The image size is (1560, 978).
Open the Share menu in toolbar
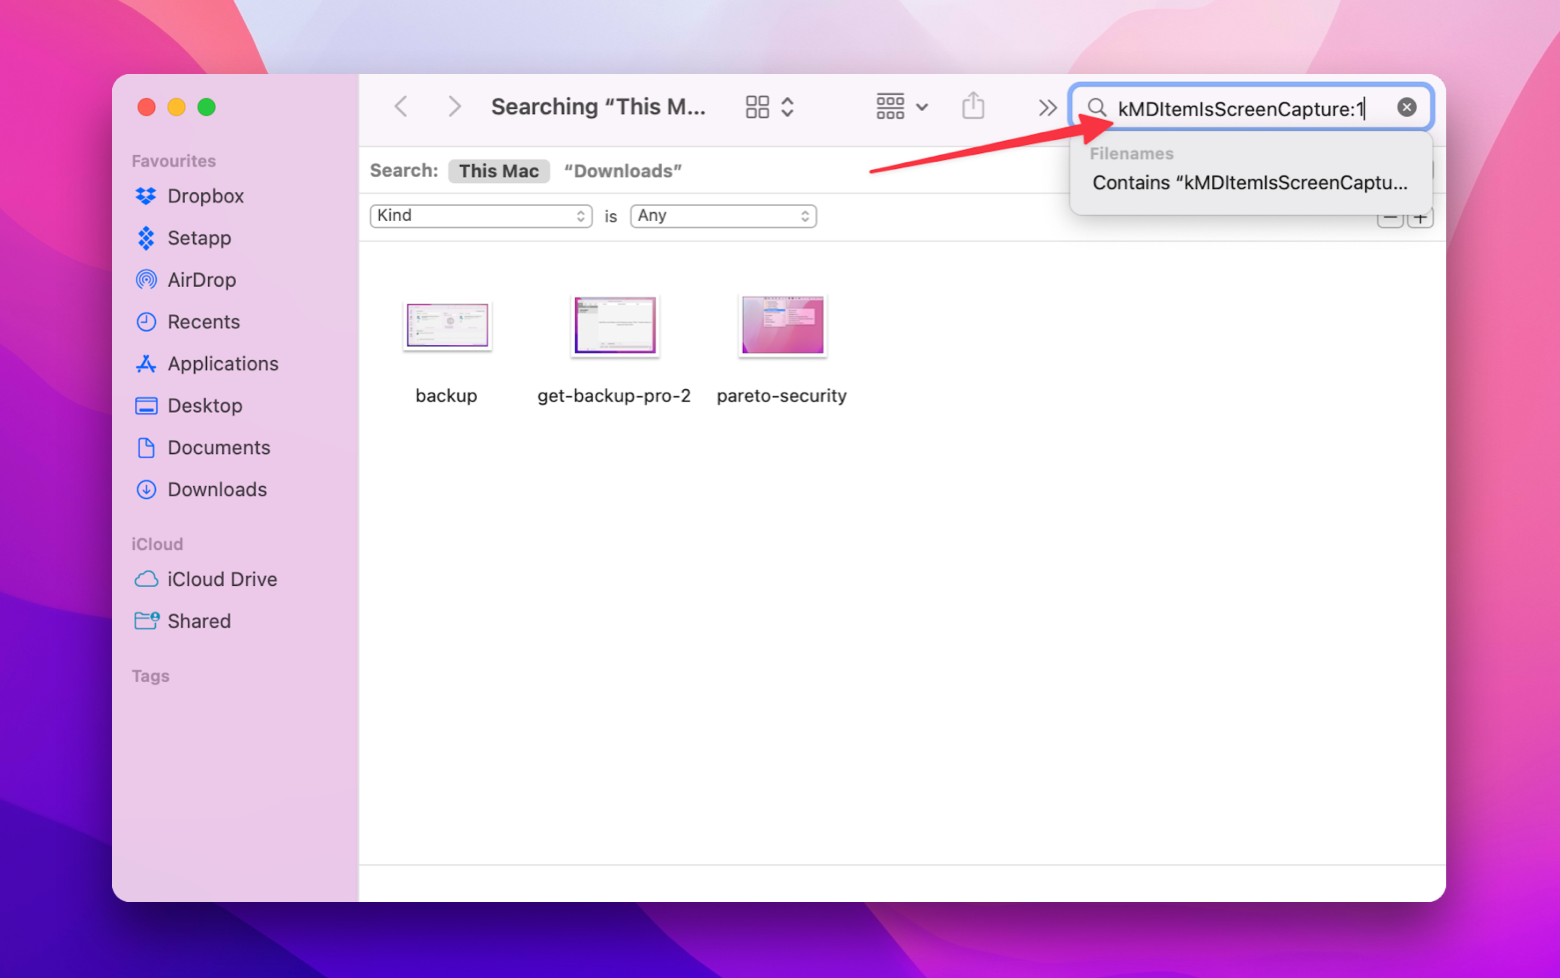pos(973,105)
